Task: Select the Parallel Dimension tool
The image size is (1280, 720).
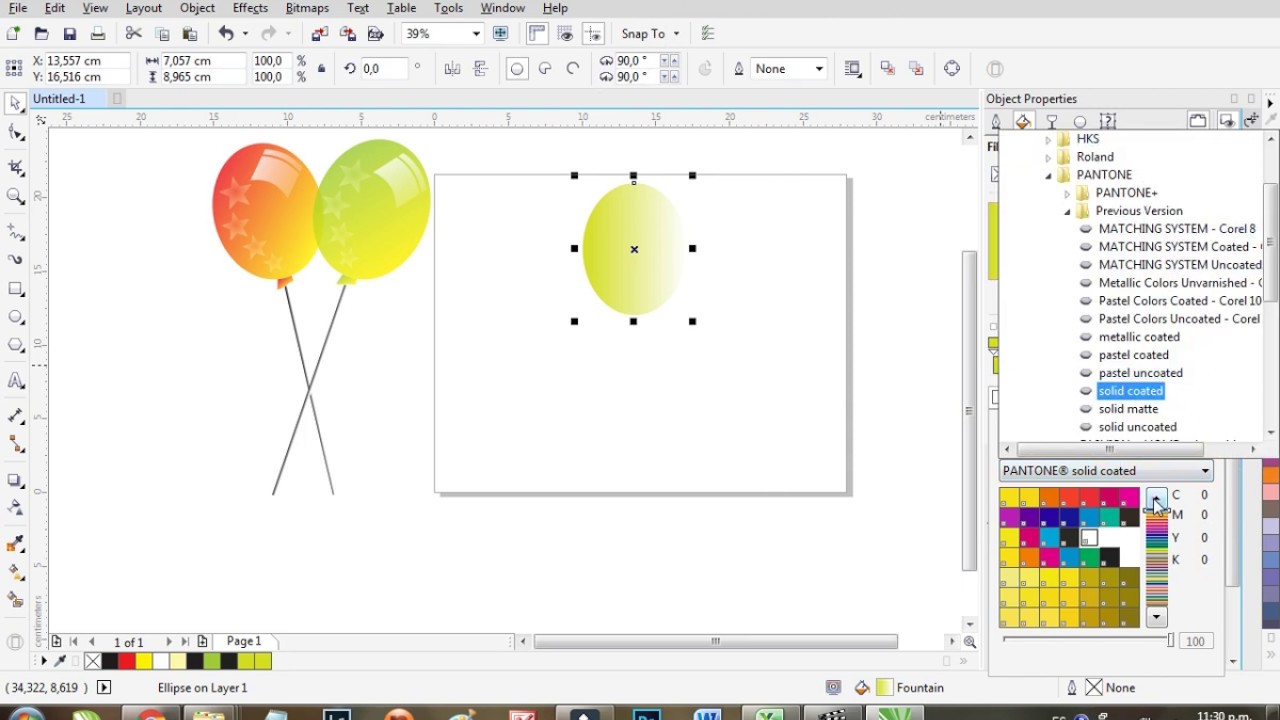Action: pyautogui.click(x=15, y=416)
